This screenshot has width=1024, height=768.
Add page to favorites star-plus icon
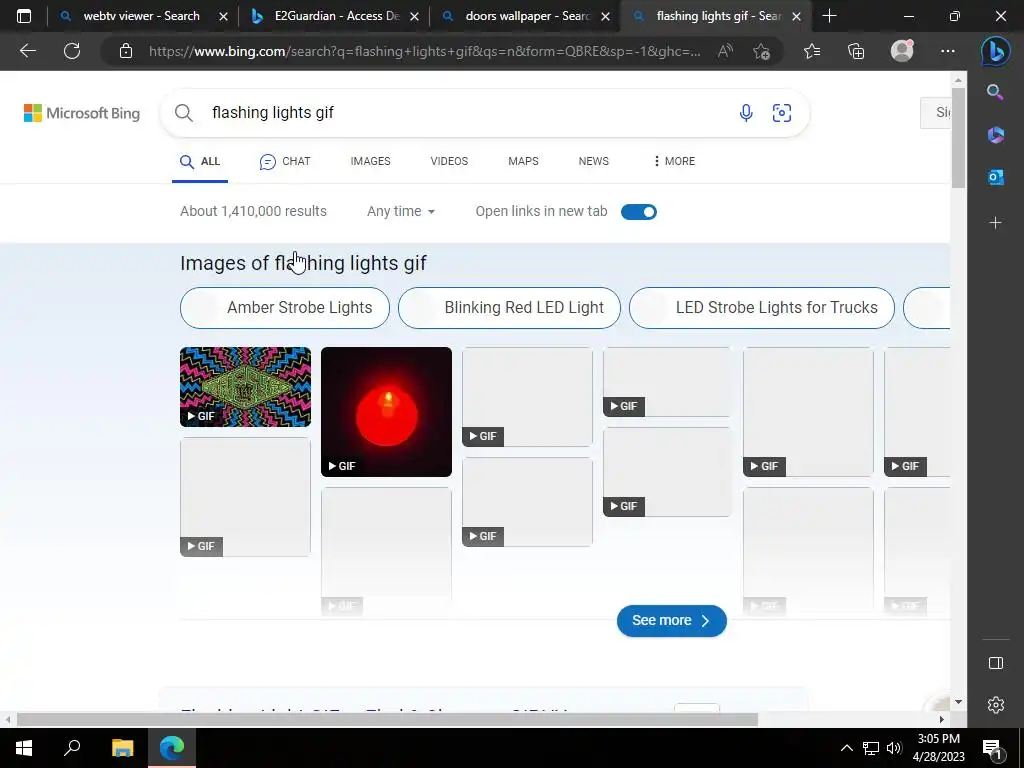coord(761,51)
